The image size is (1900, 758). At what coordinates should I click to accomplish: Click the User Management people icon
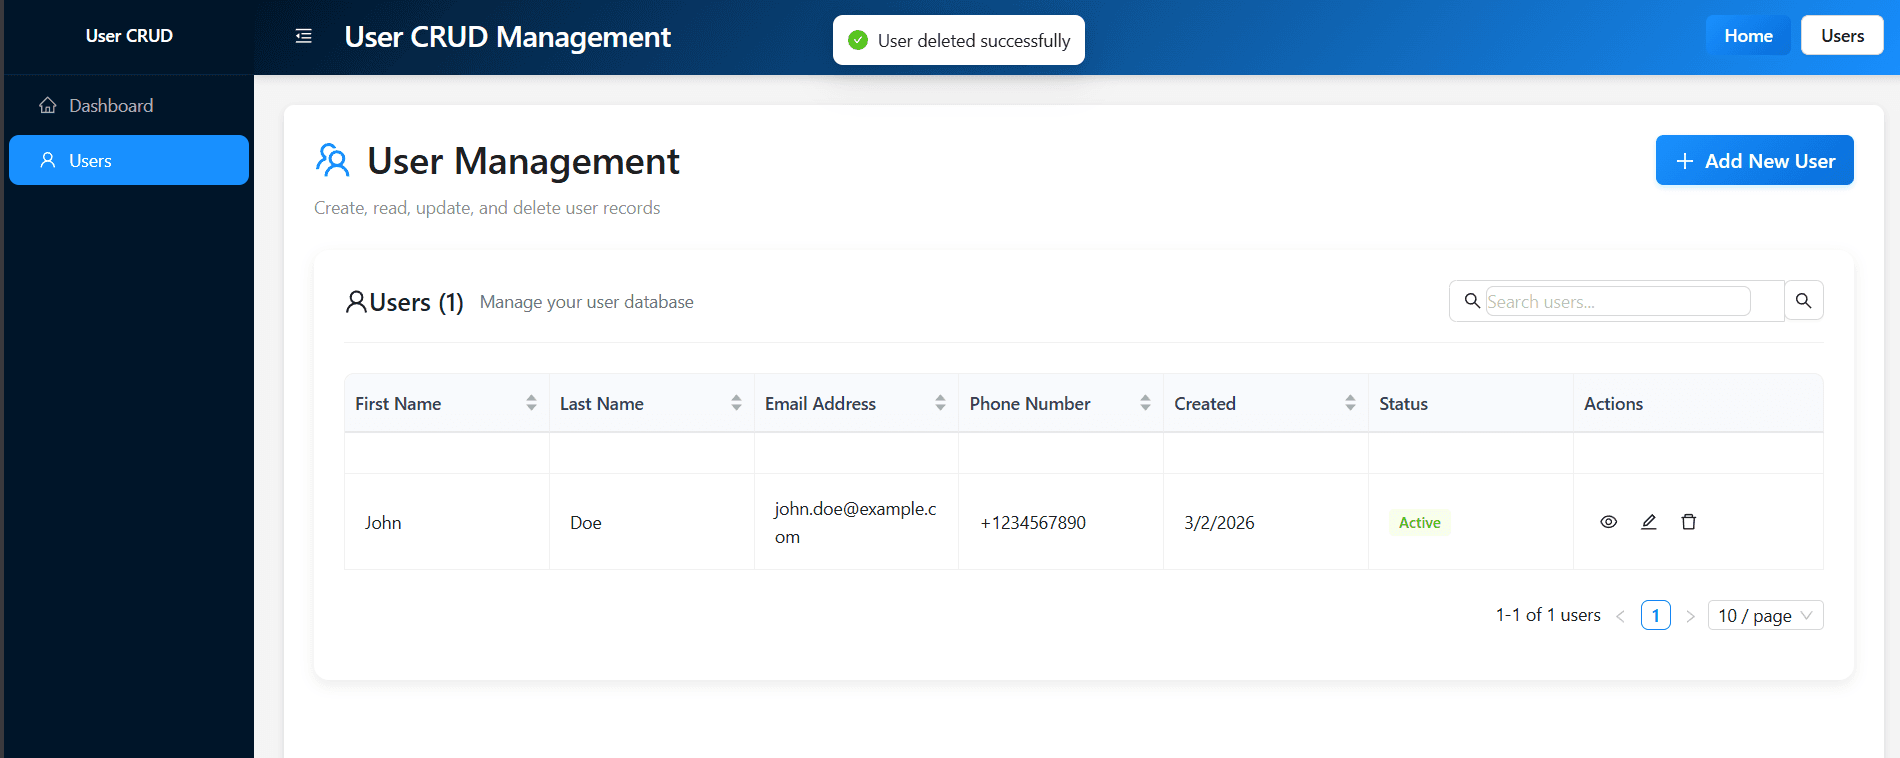coord(332,161)
